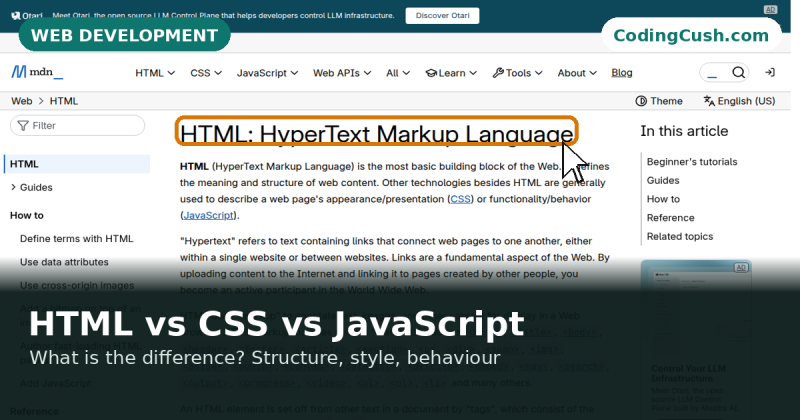Click the login arrow icon
The width and height of the screenshot is (800, 420).
[770, 72]
